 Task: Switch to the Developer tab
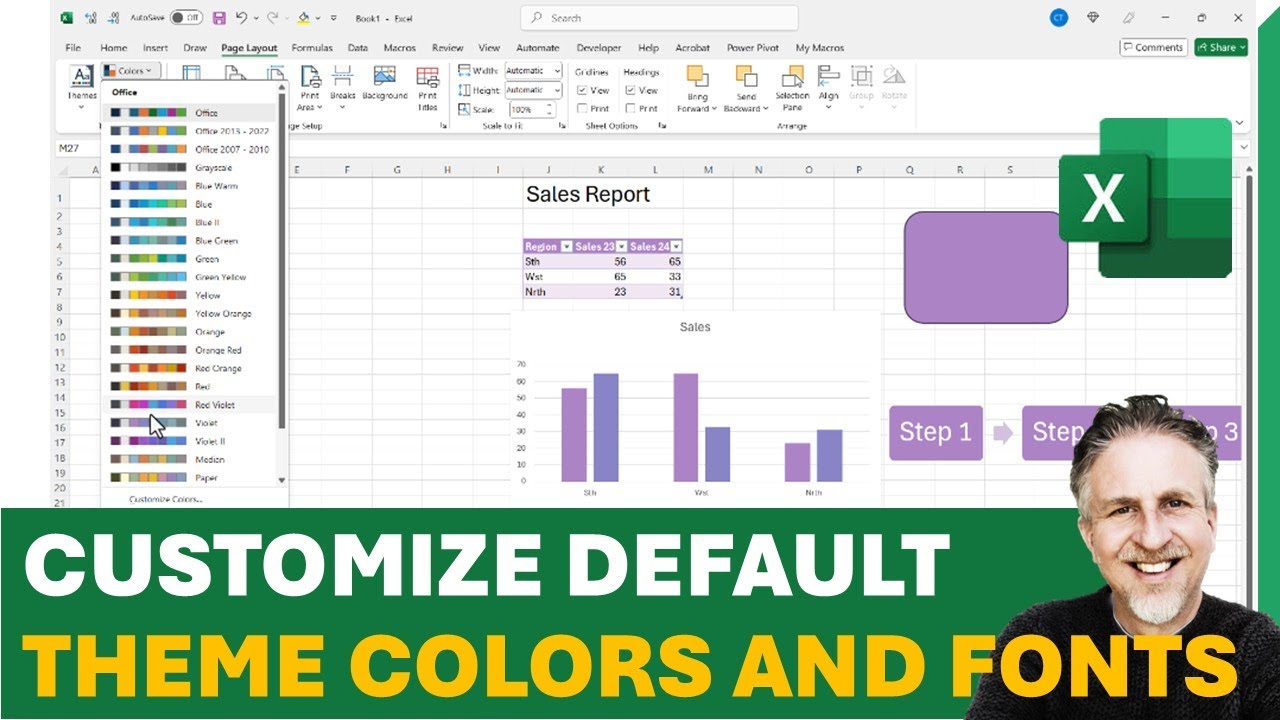[x=599, y=48]
